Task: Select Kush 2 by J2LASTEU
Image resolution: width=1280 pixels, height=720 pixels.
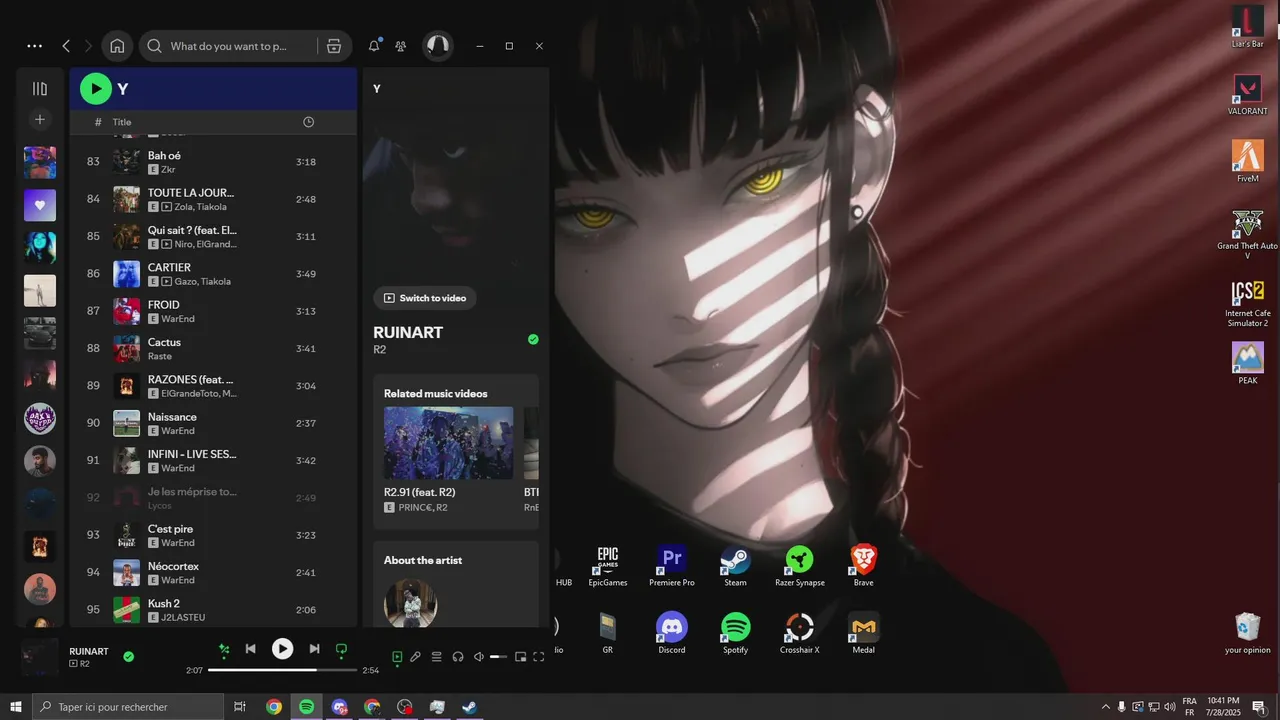Action: click(x=213, y=610)
